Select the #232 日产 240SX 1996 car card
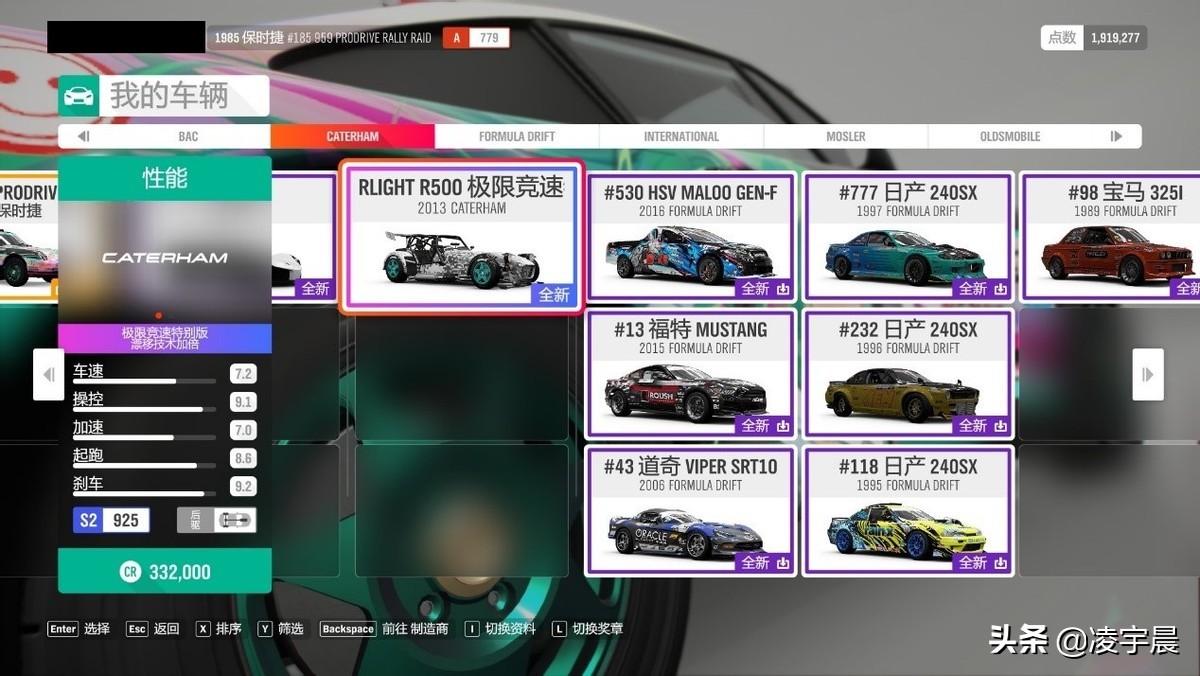1200x676 pixels. (x=909, y=374)
